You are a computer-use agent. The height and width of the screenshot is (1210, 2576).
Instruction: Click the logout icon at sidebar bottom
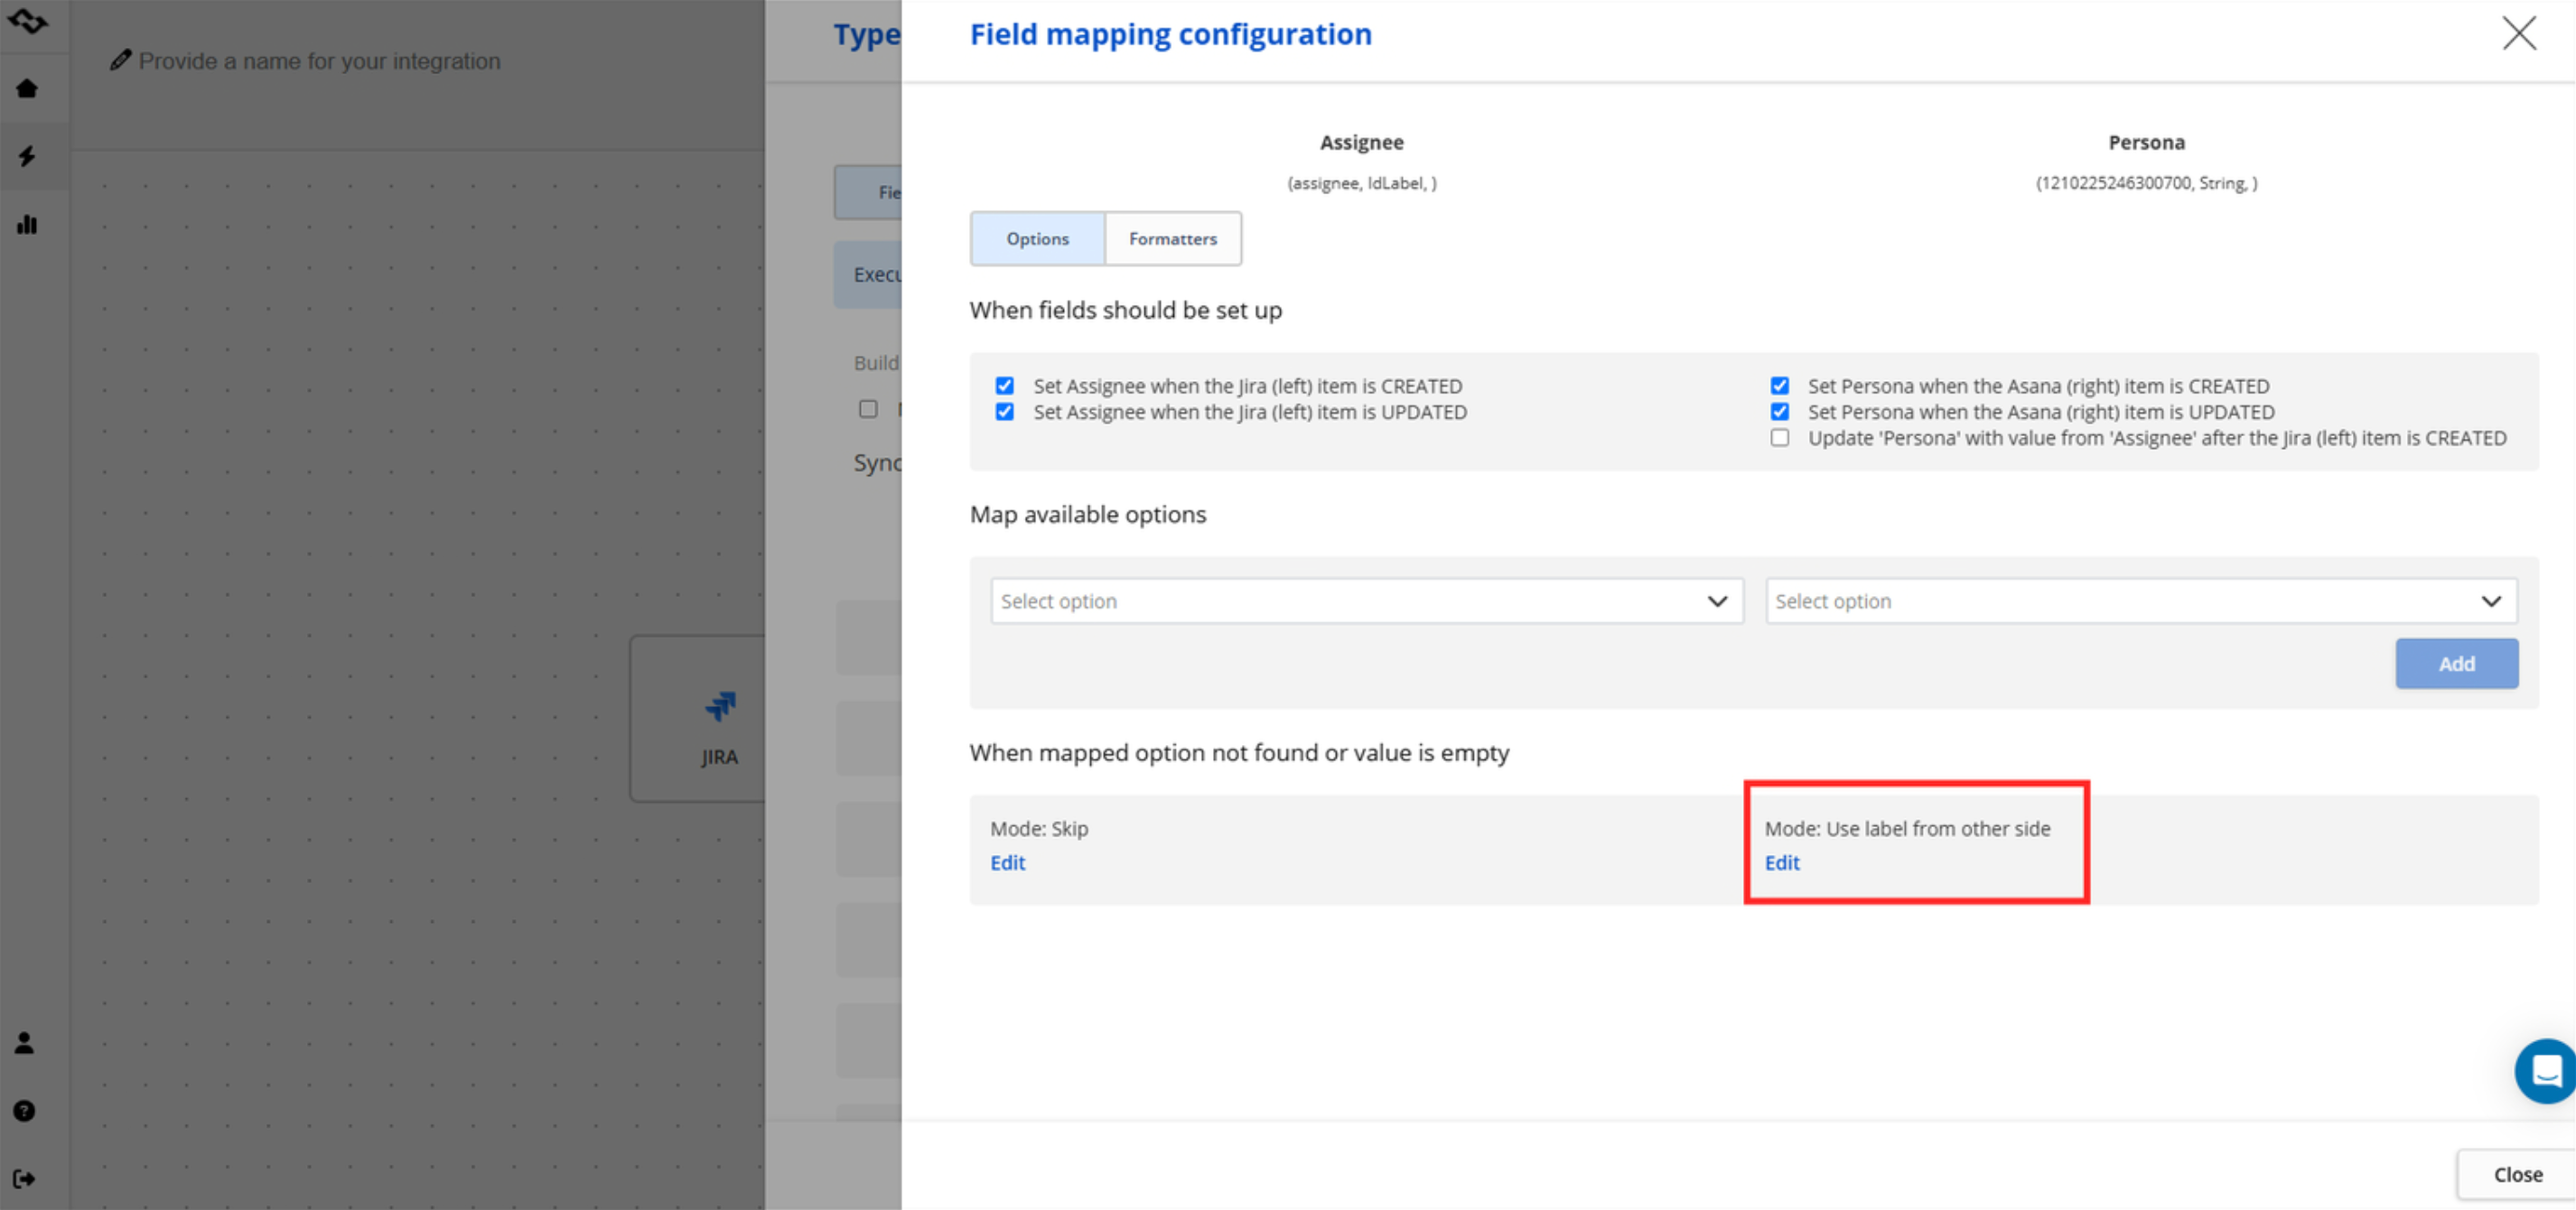(x=25, y=1178)
